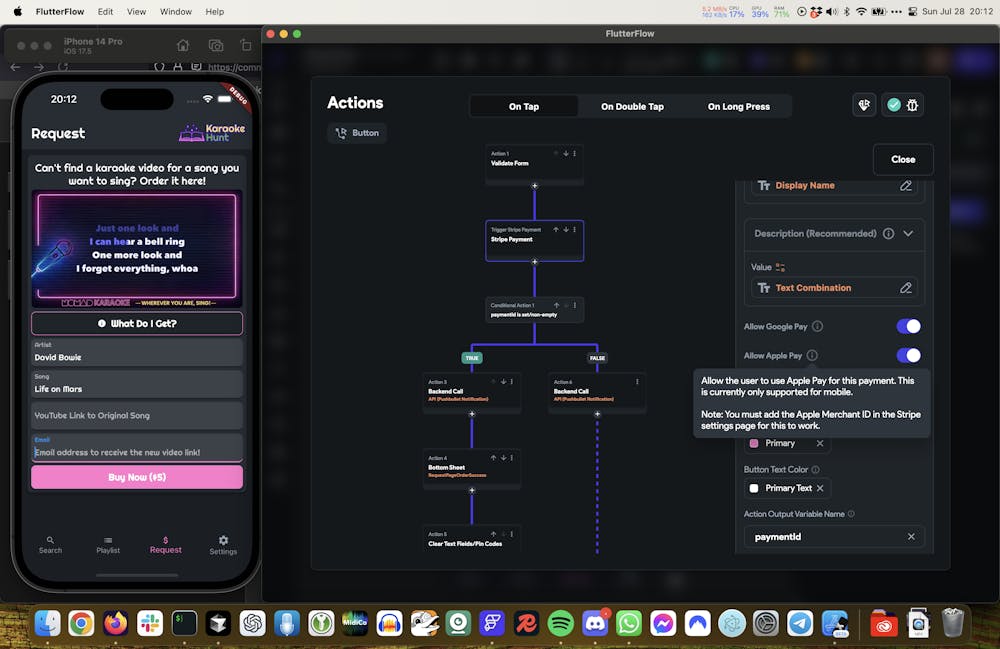Take a simulator screenshot camera icon

[x=216, y=45]
